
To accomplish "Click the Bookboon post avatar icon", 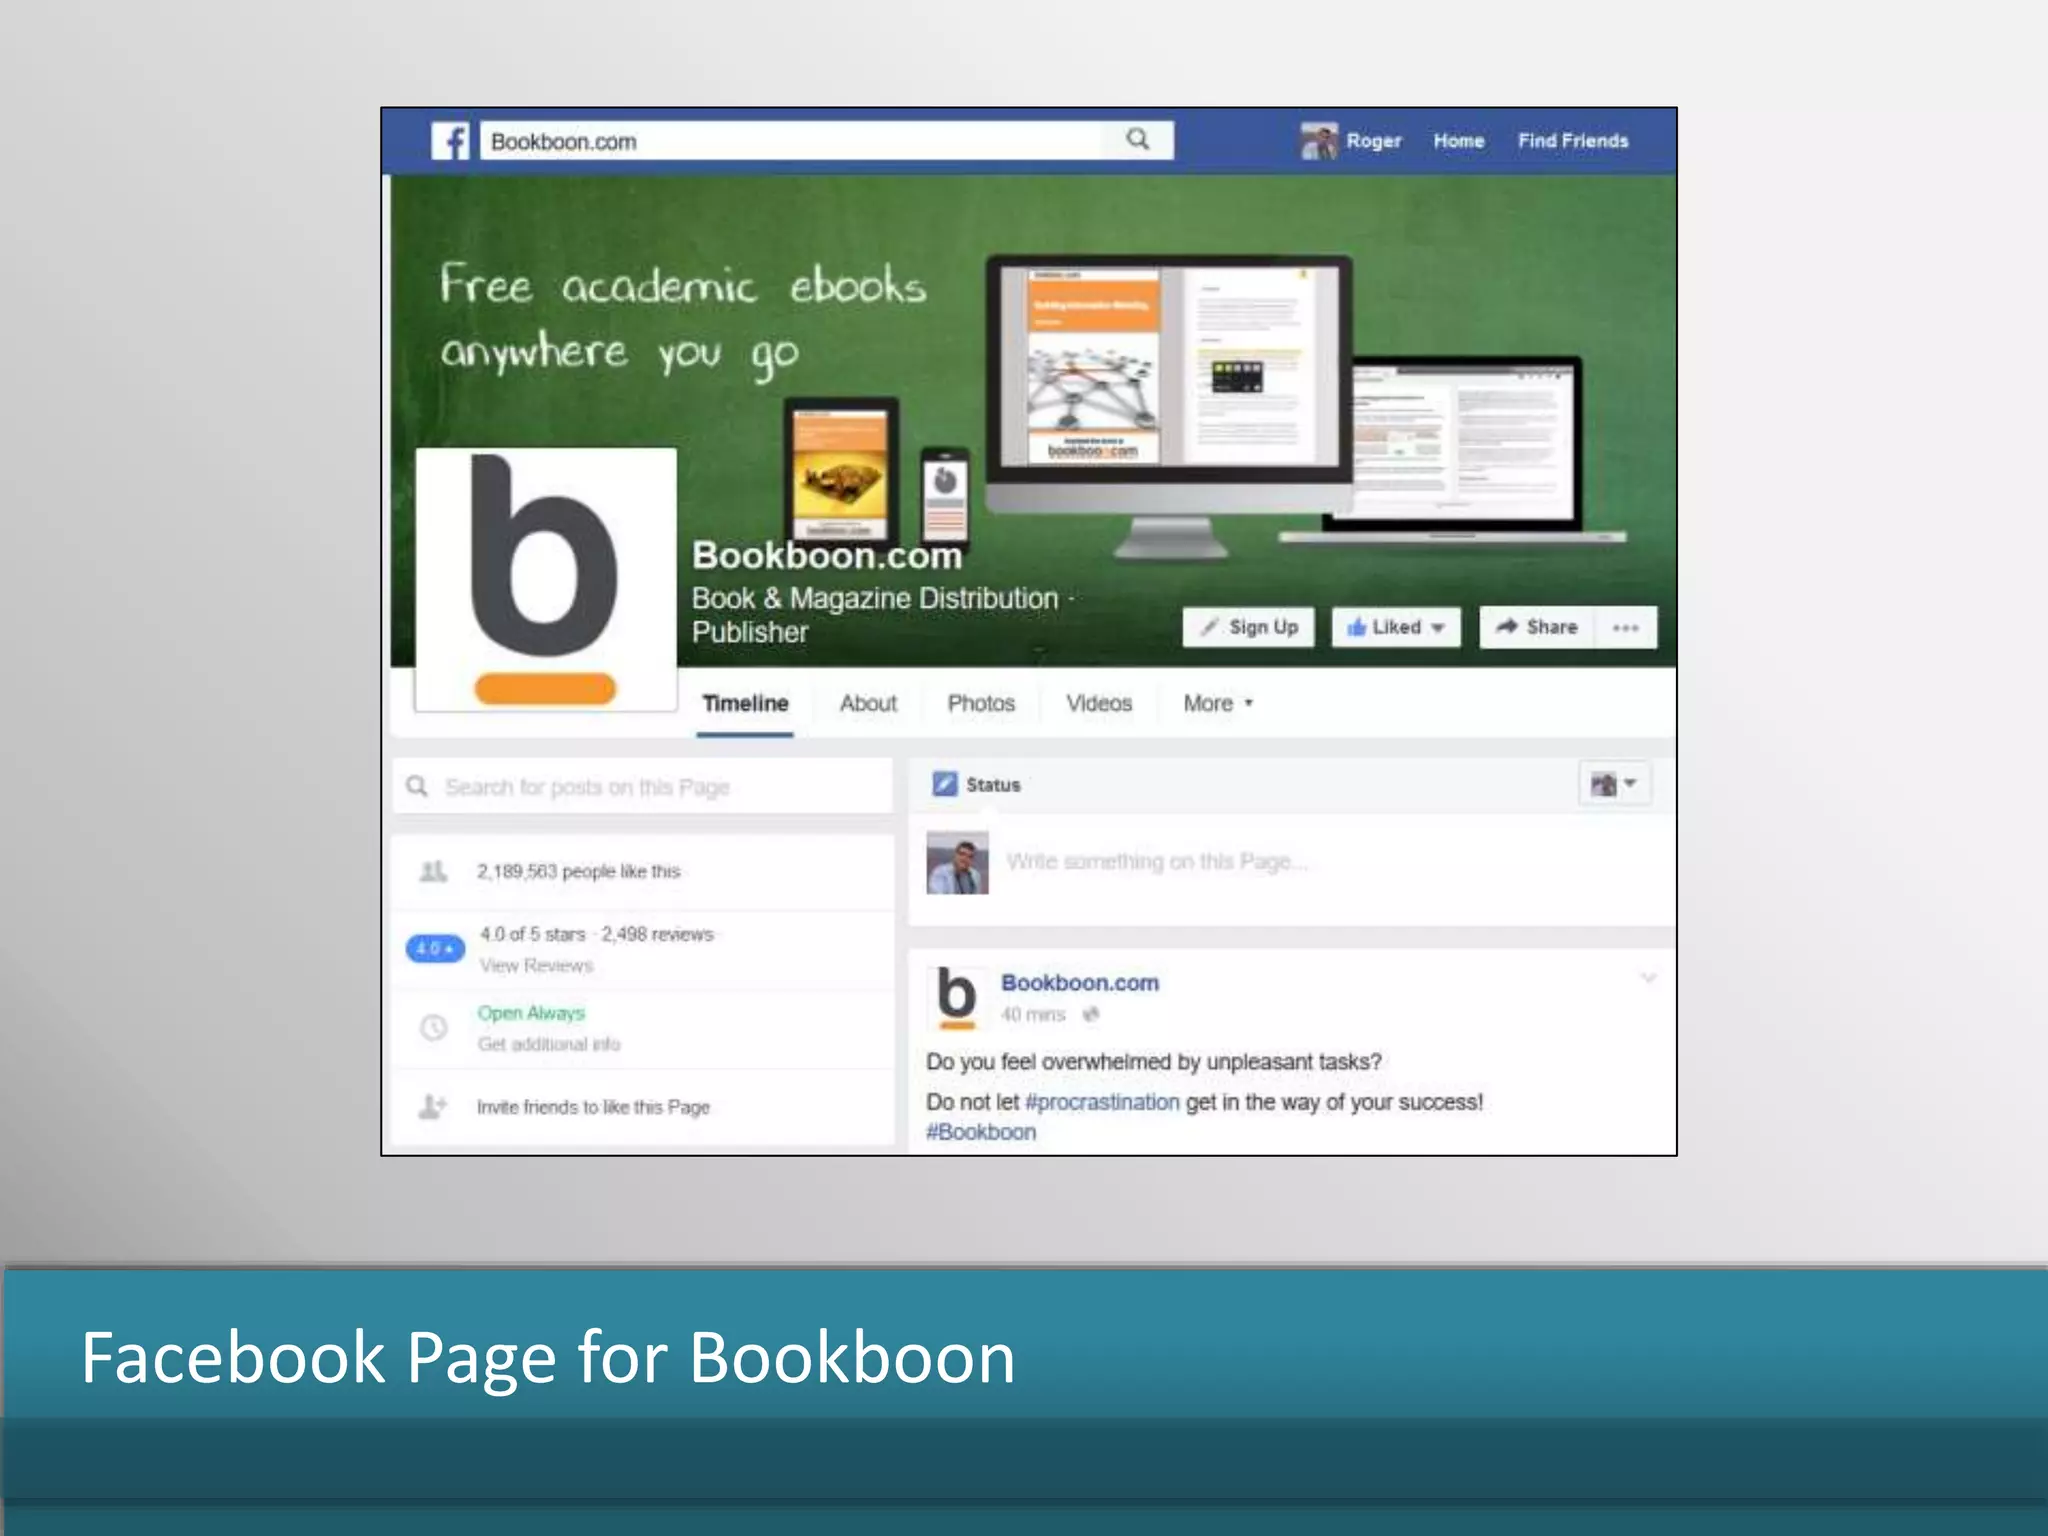I will pyautogui.click(x=957, y=998).
